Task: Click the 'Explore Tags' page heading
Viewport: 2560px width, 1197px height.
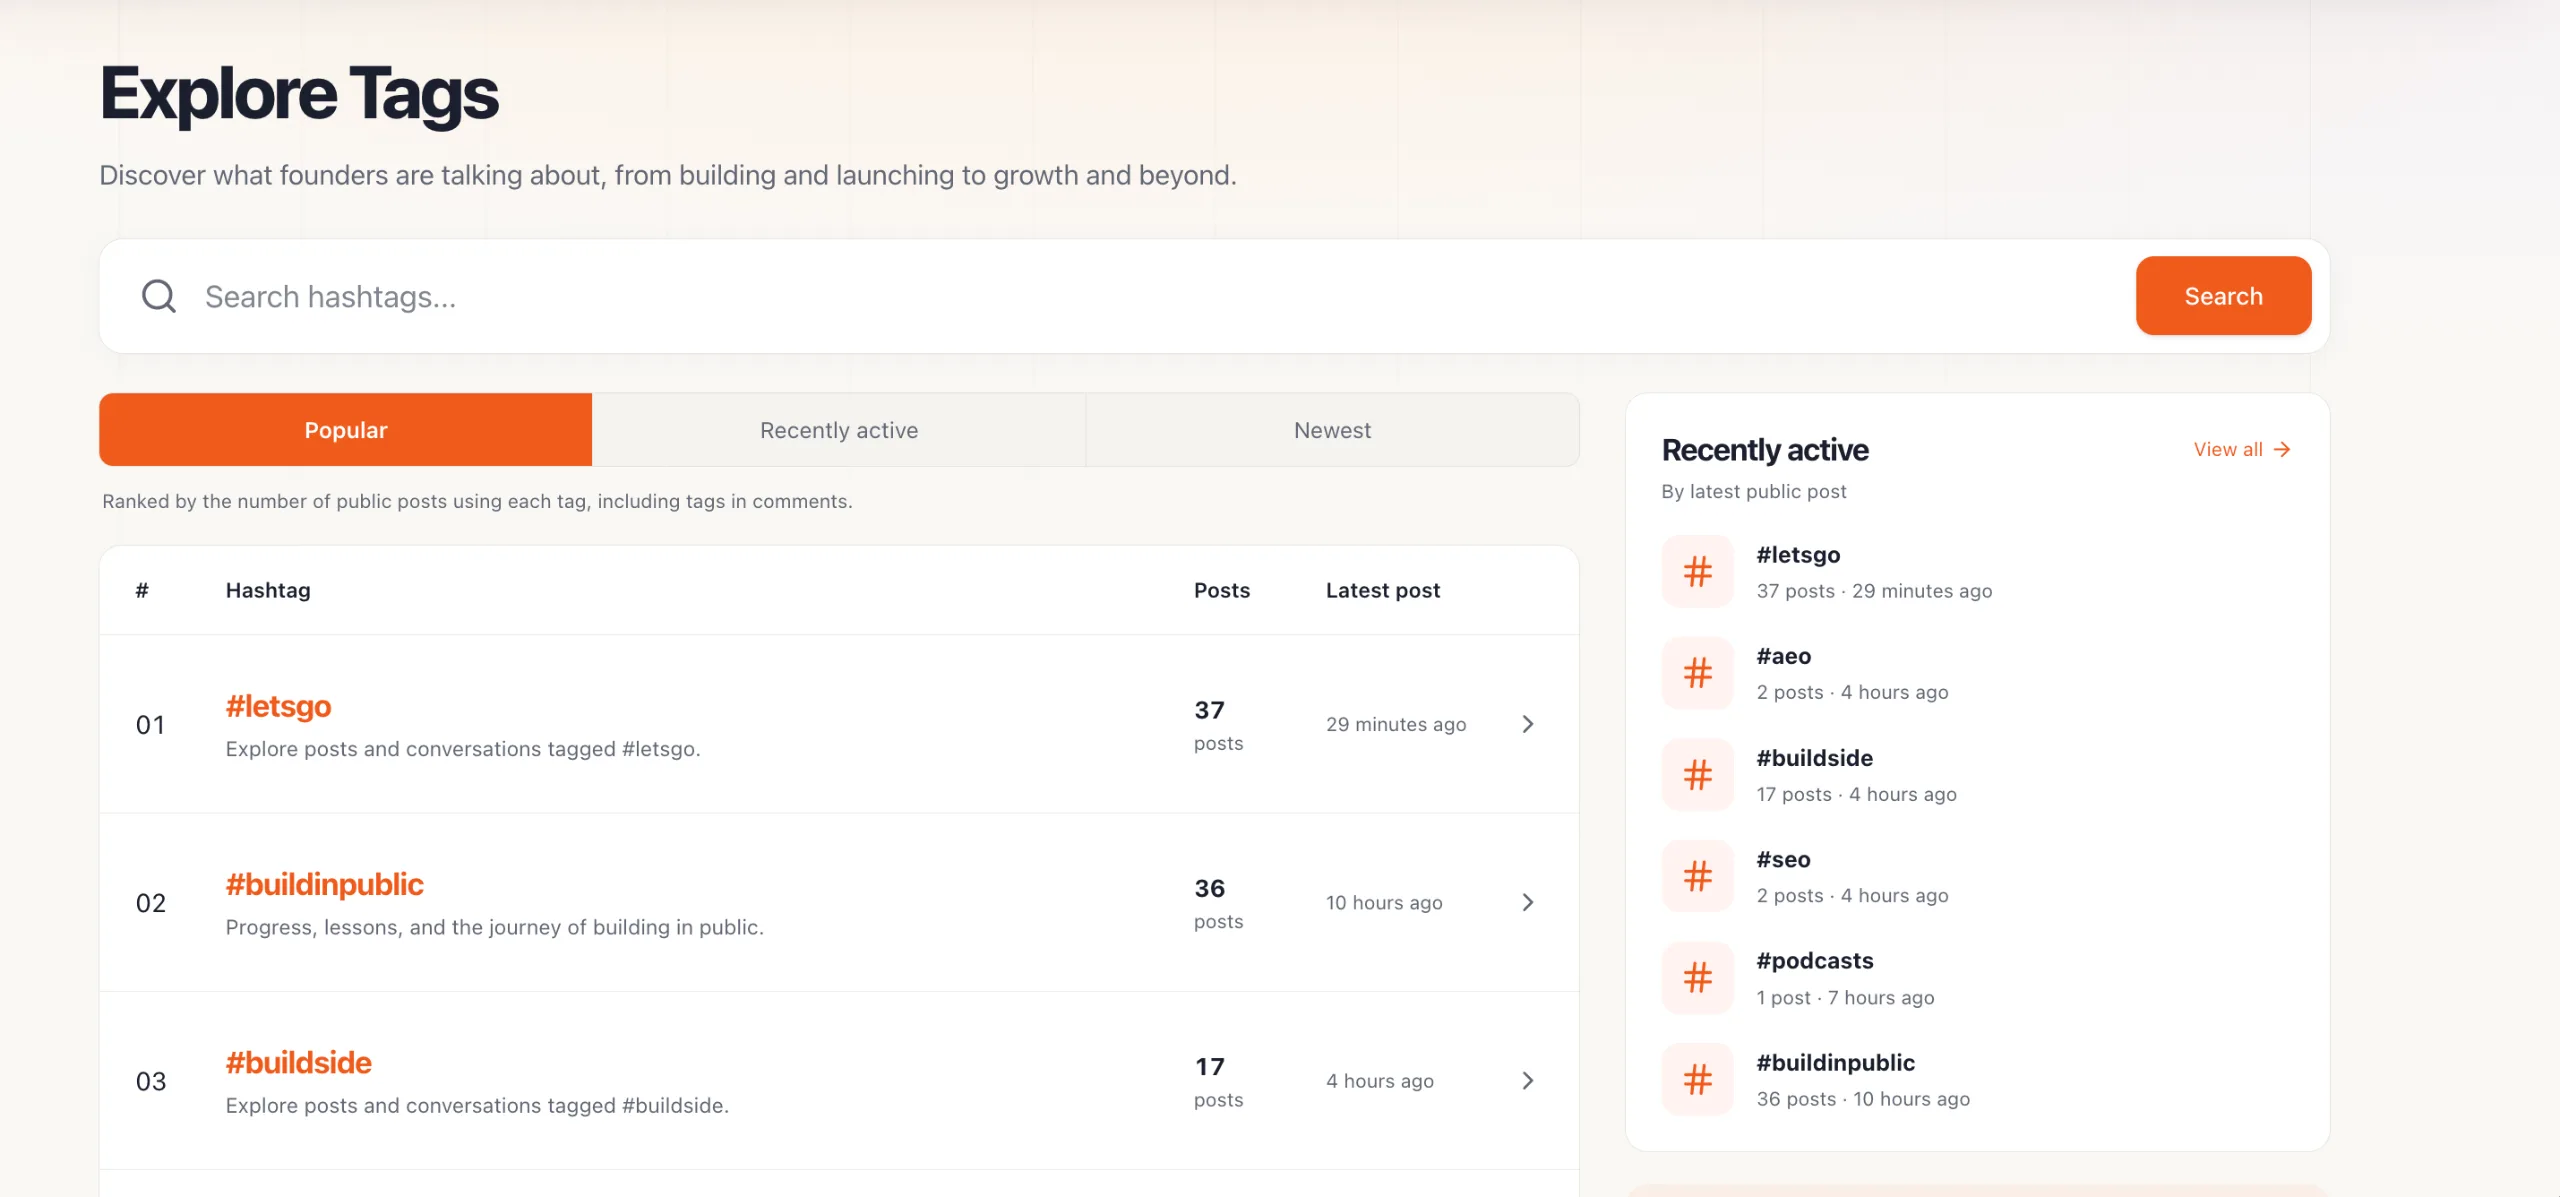Action: 299,94
